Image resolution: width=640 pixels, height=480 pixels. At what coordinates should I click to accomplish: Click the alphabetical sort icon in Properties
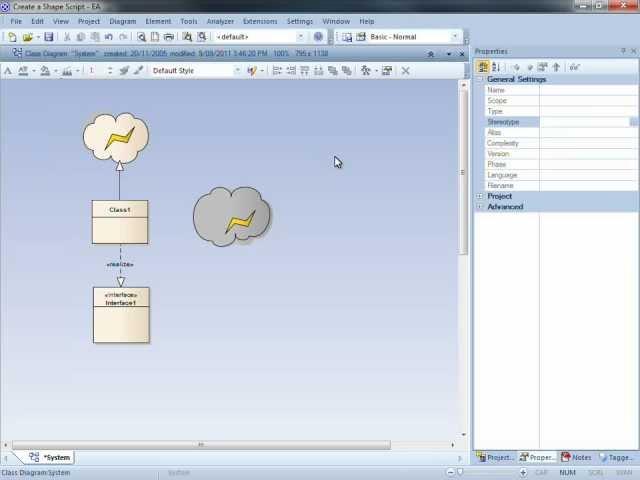tap(496, 67)
